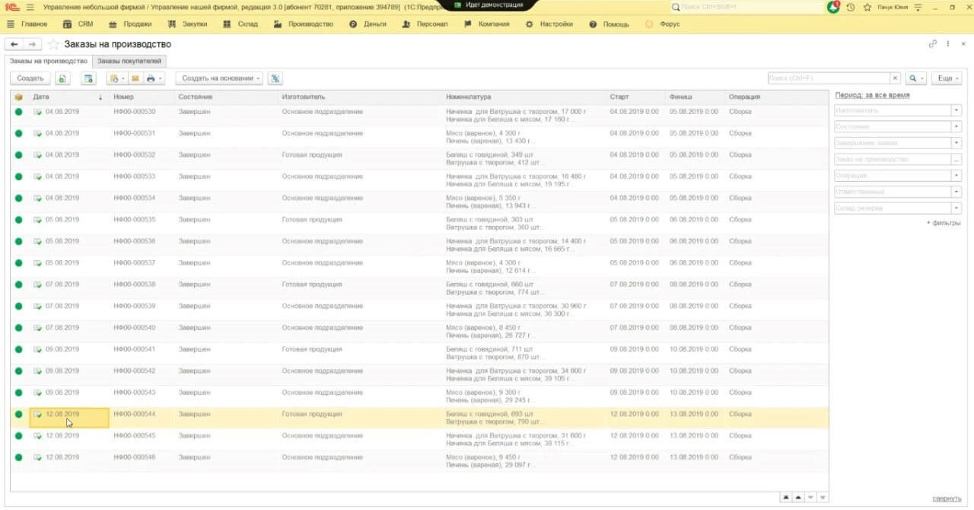Click the Период: за все время link
Viewport: 974px width, 510px height.
[872, 95]
